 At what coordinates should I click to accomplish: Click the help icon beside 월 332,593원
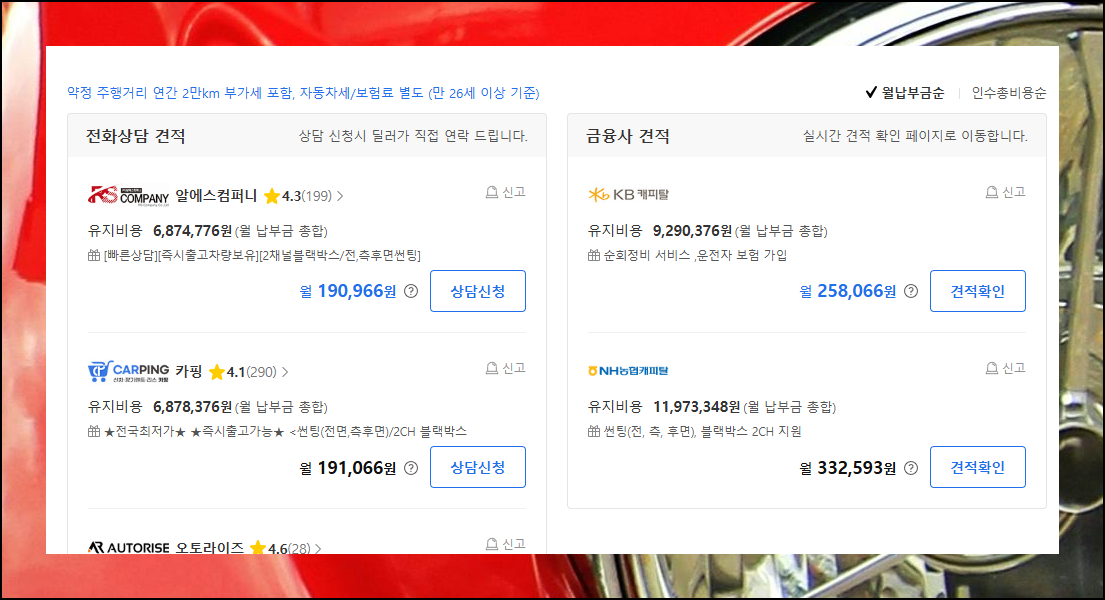click(910, 467)
